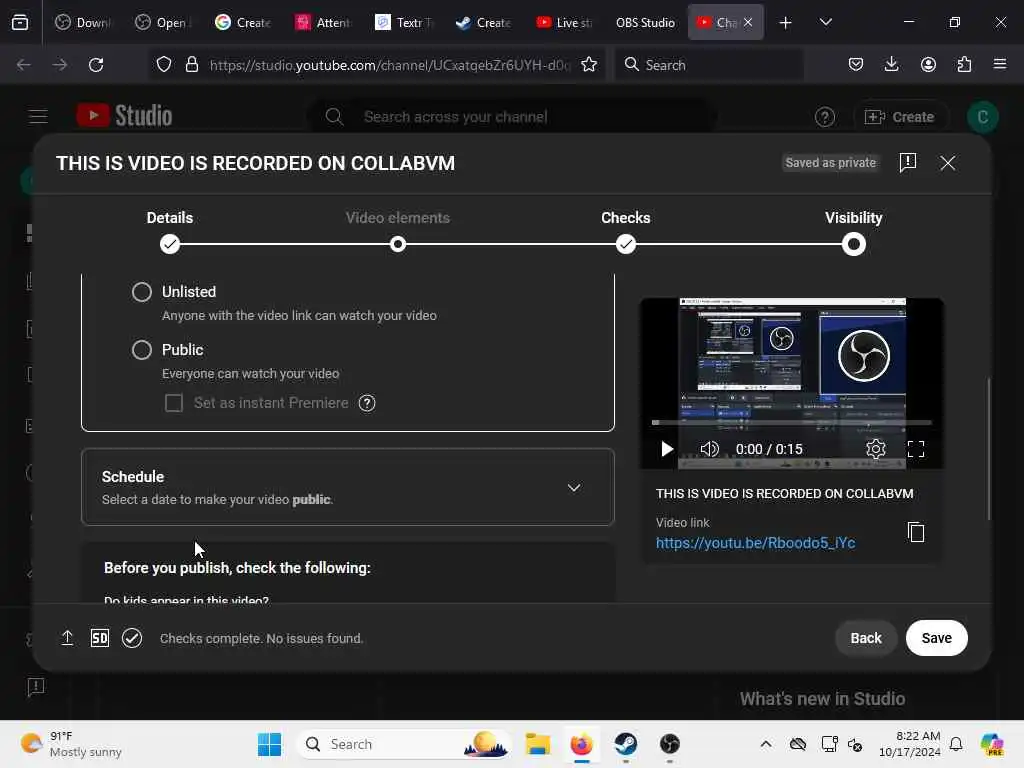Open the youtu.be video link

pyautogui.click(x=755, y=543)
